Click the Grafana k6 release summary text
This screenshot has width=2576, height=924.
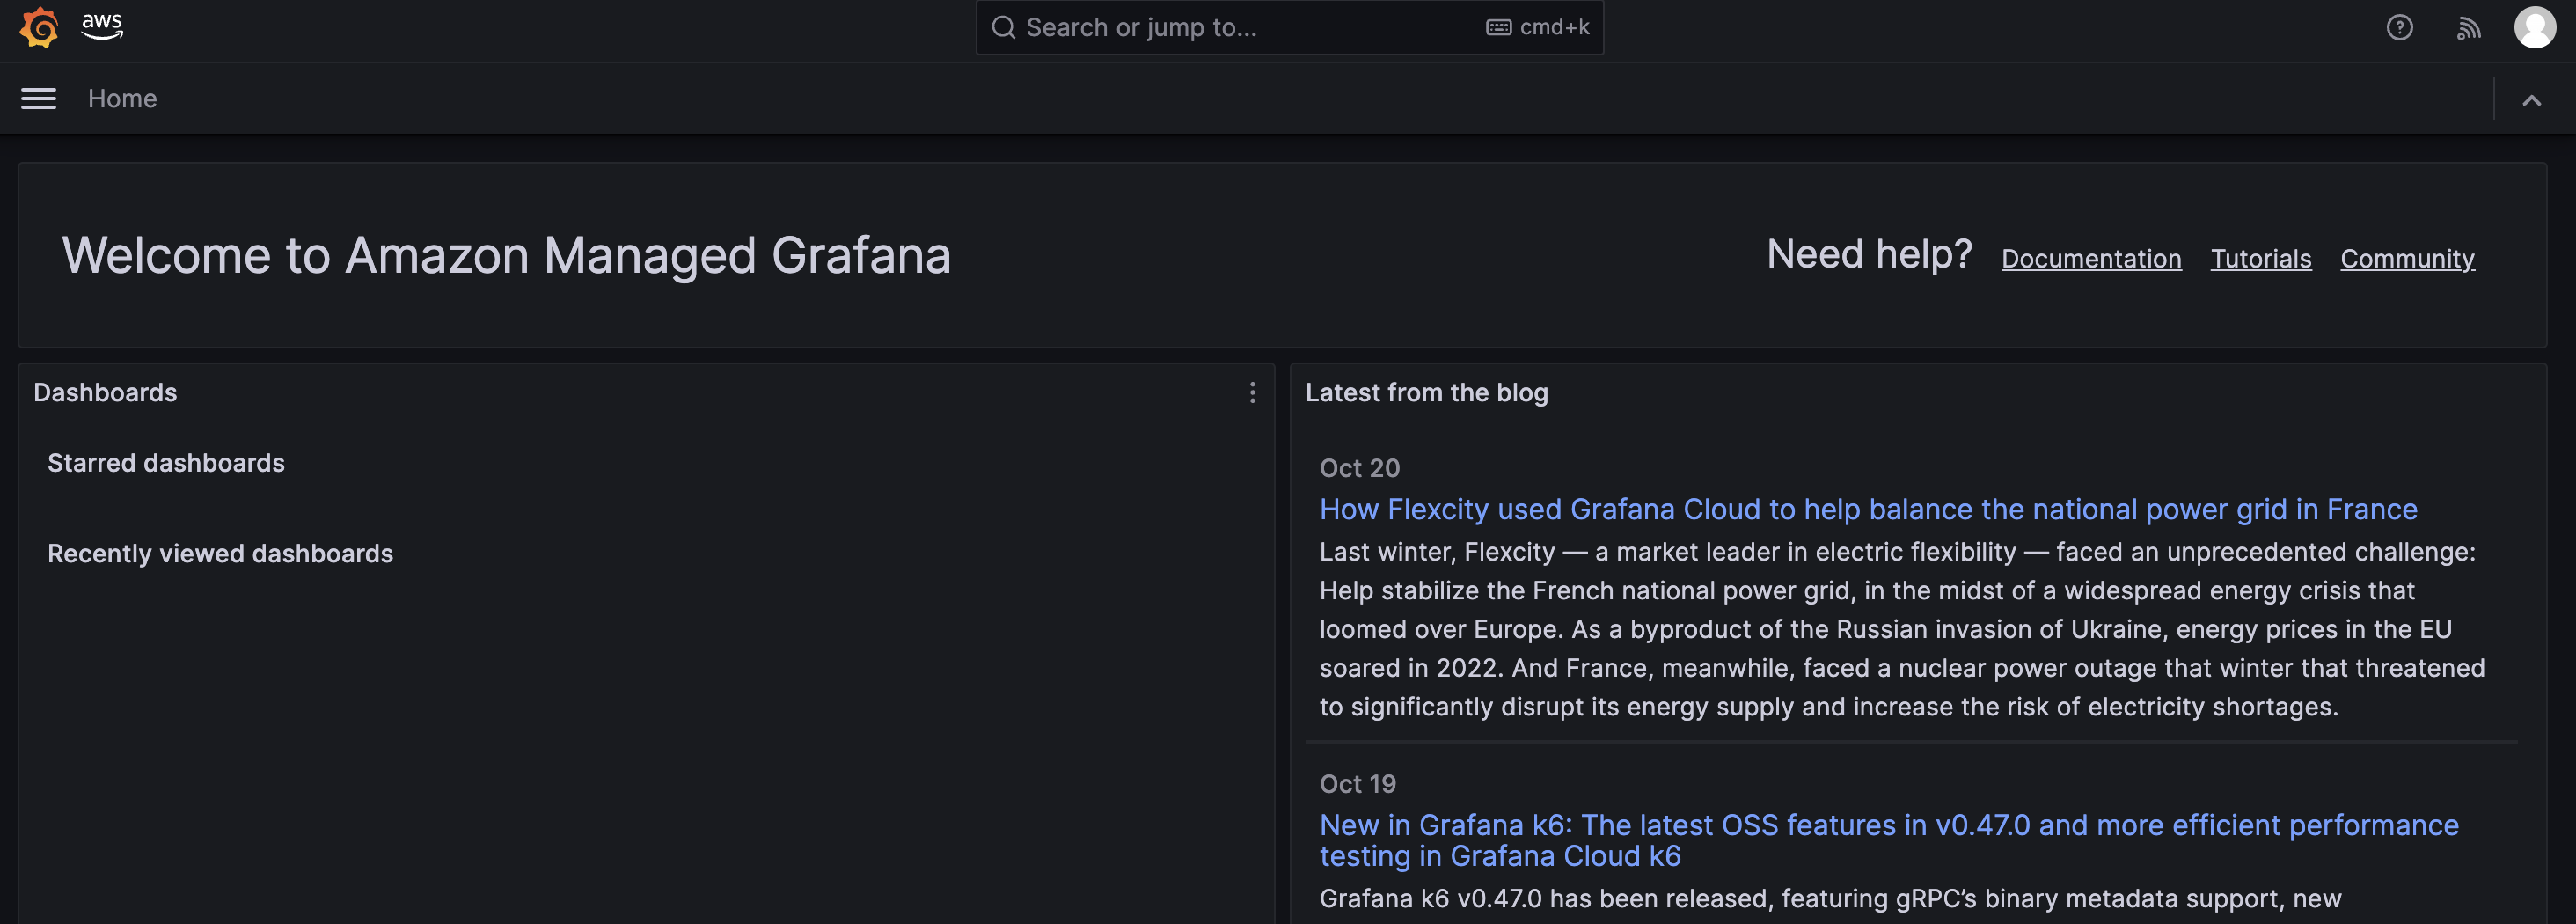point(1830,898)
